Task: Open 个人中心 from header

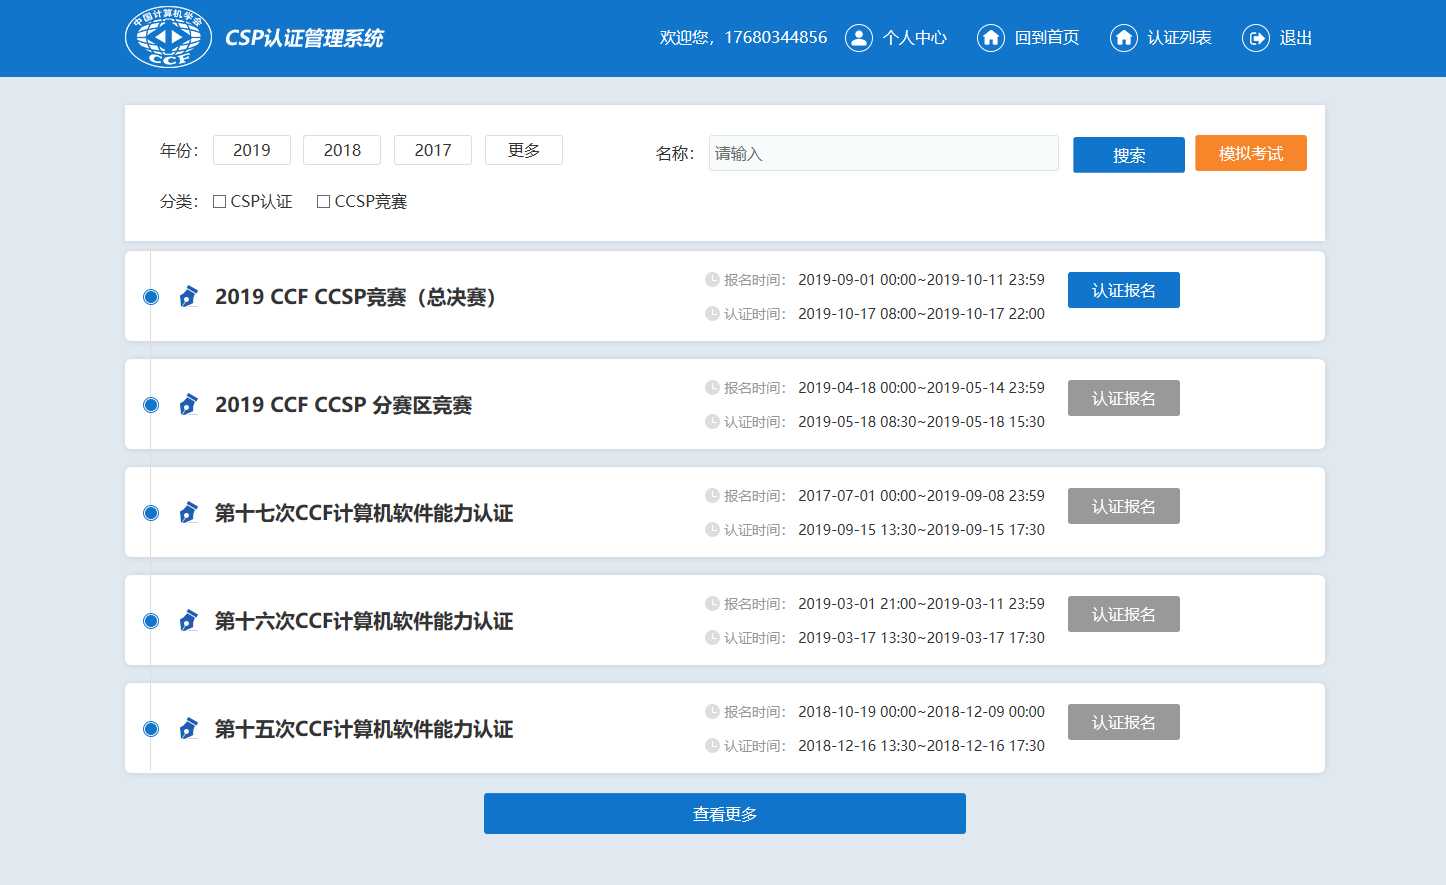Action: pos(914,38)
